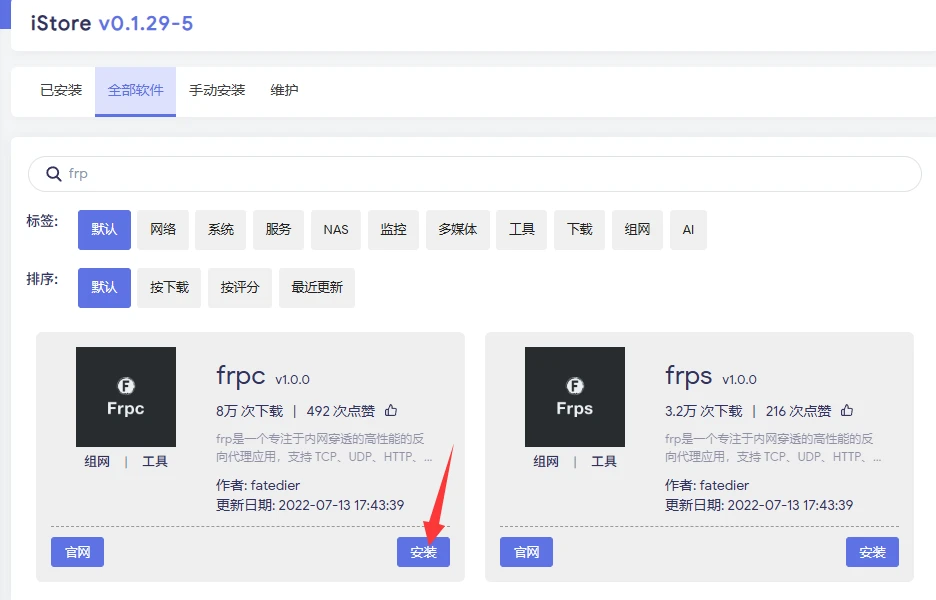Screen dimensions: 936x600
Task: Click the 492 次点赞 text
Action: point(341,411)
